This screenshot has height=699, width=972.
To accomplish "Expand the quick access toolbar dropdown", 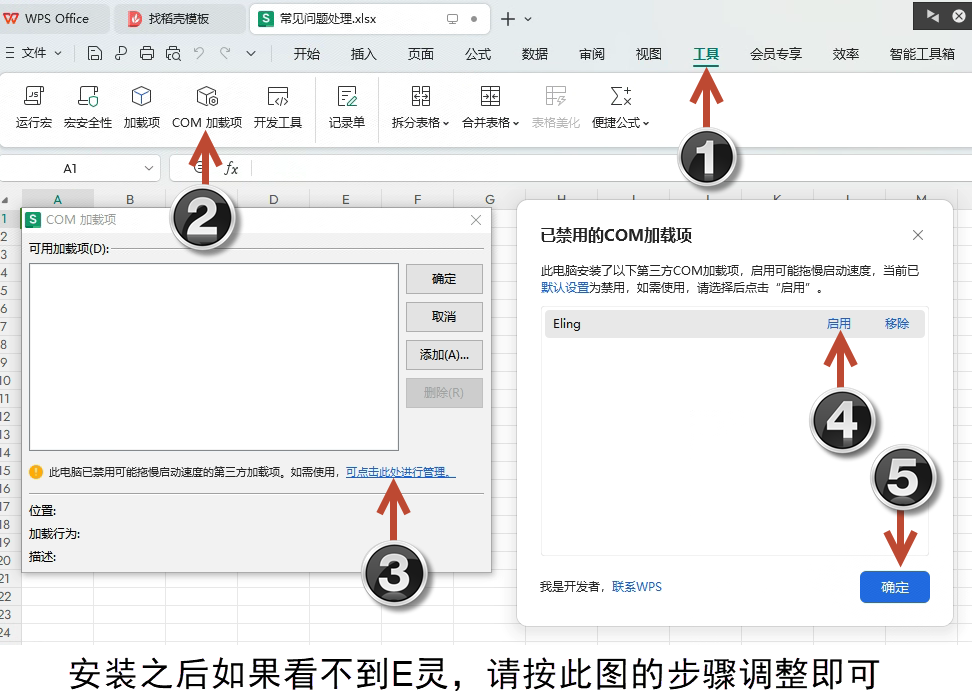I will click(251, 54).
